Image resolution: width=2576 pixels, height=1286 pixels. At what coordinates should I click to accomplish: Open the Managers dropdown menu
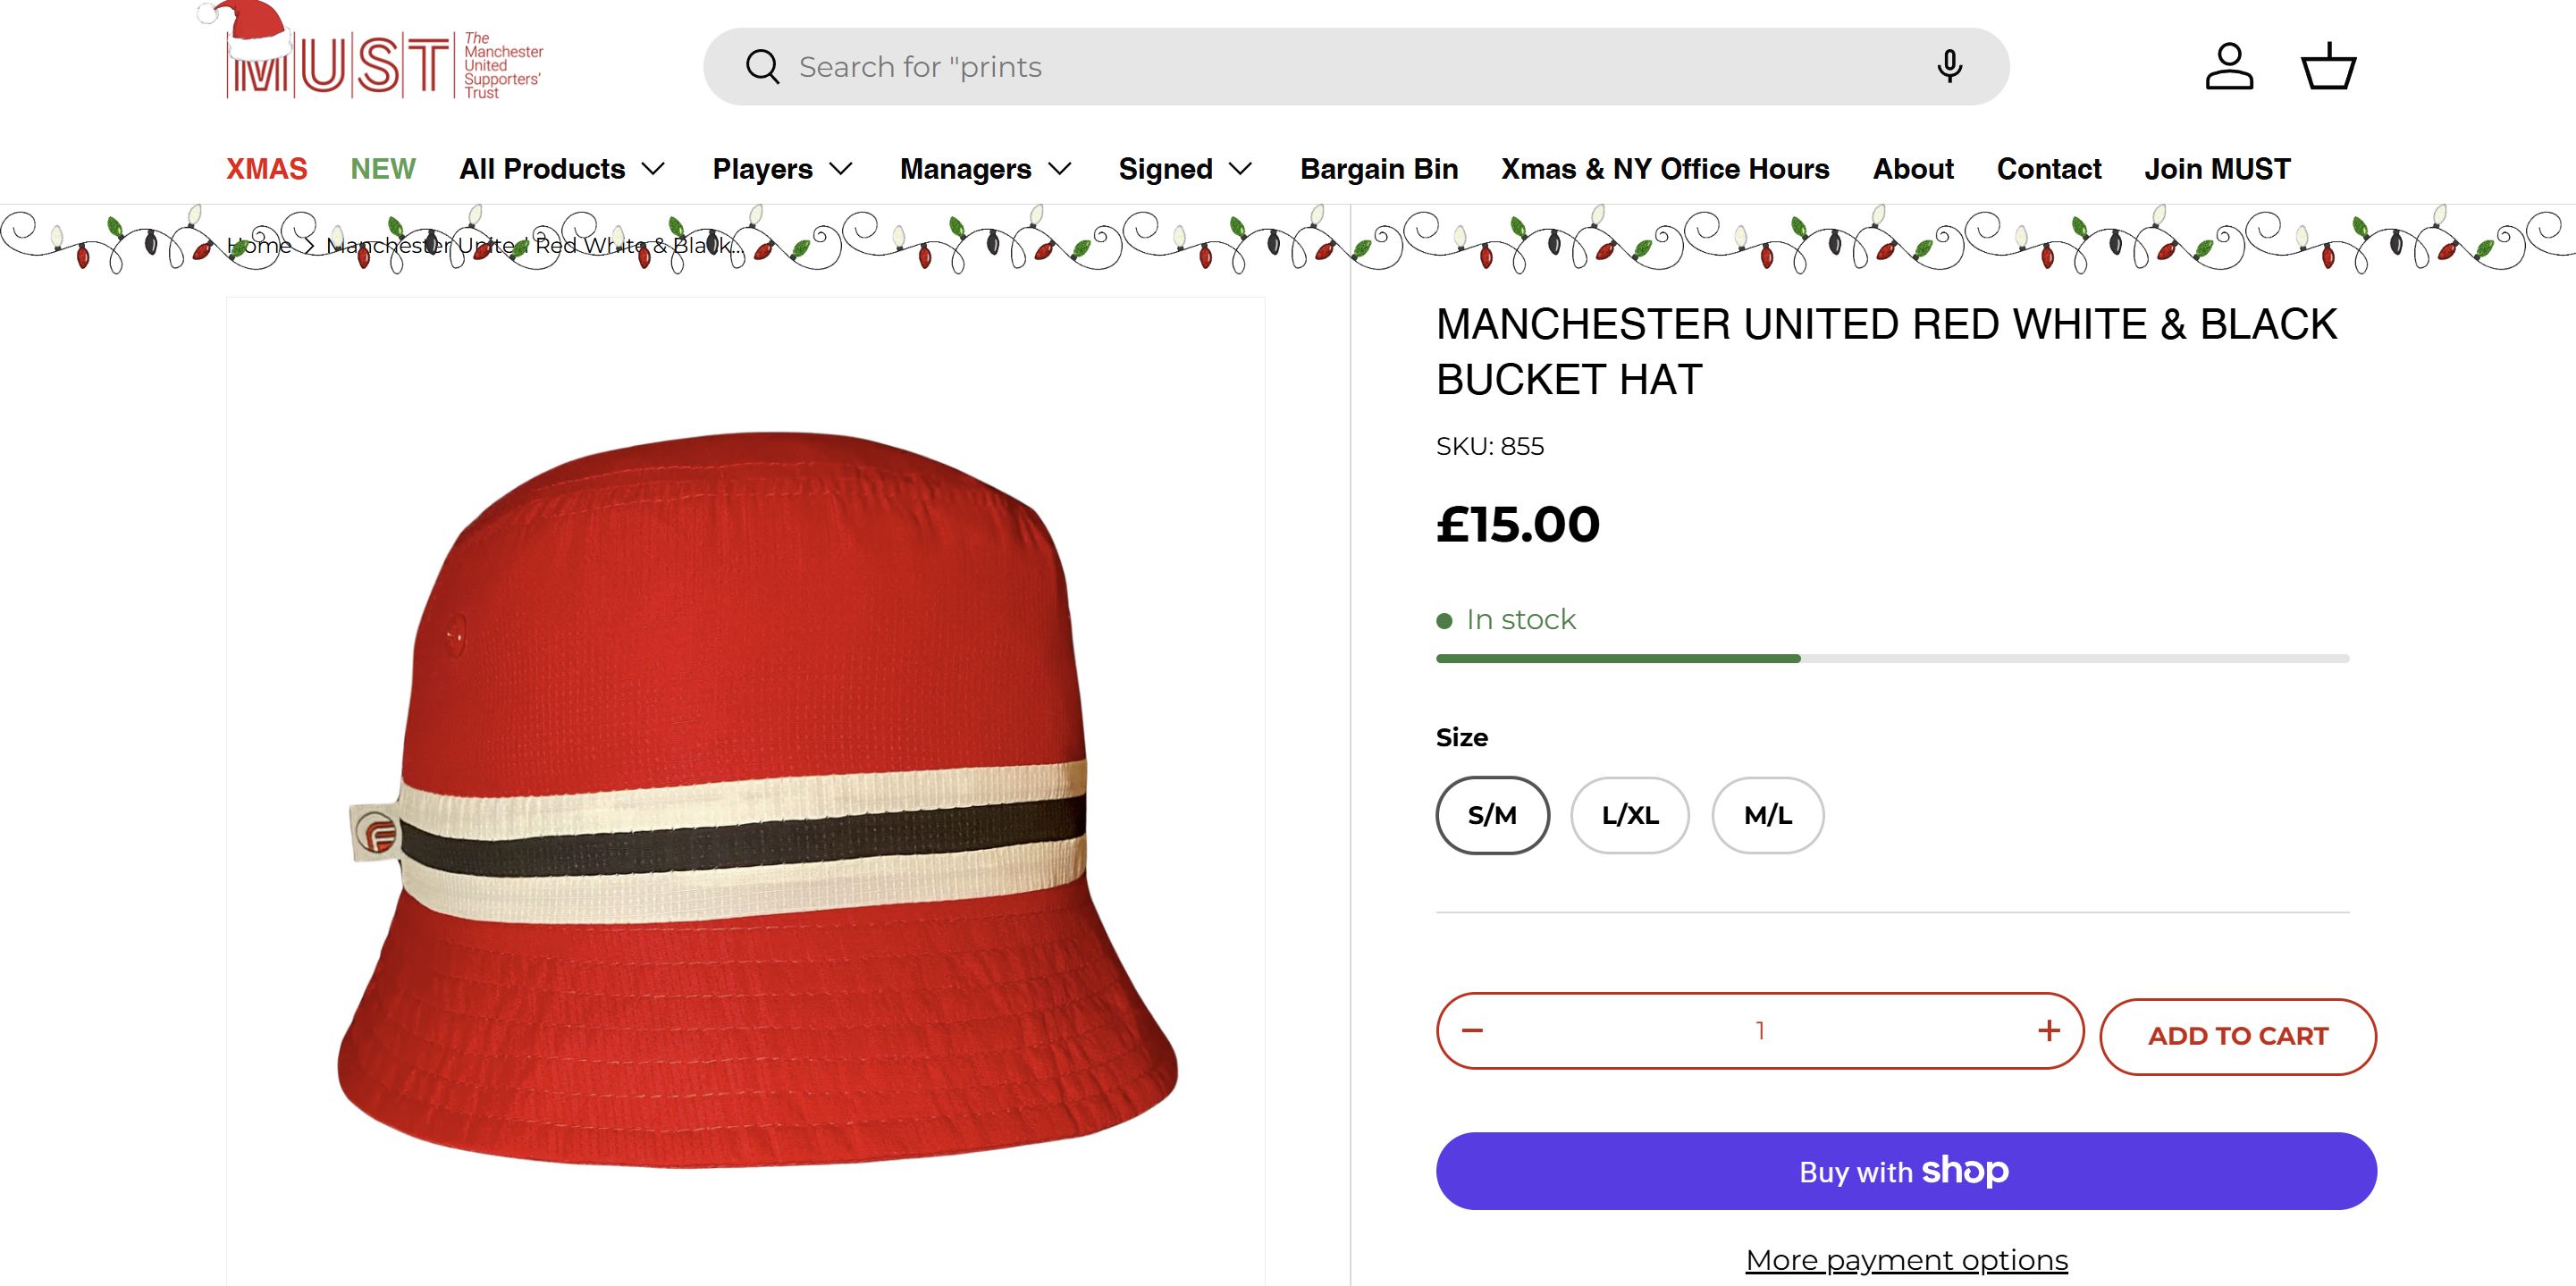(985, 169)
